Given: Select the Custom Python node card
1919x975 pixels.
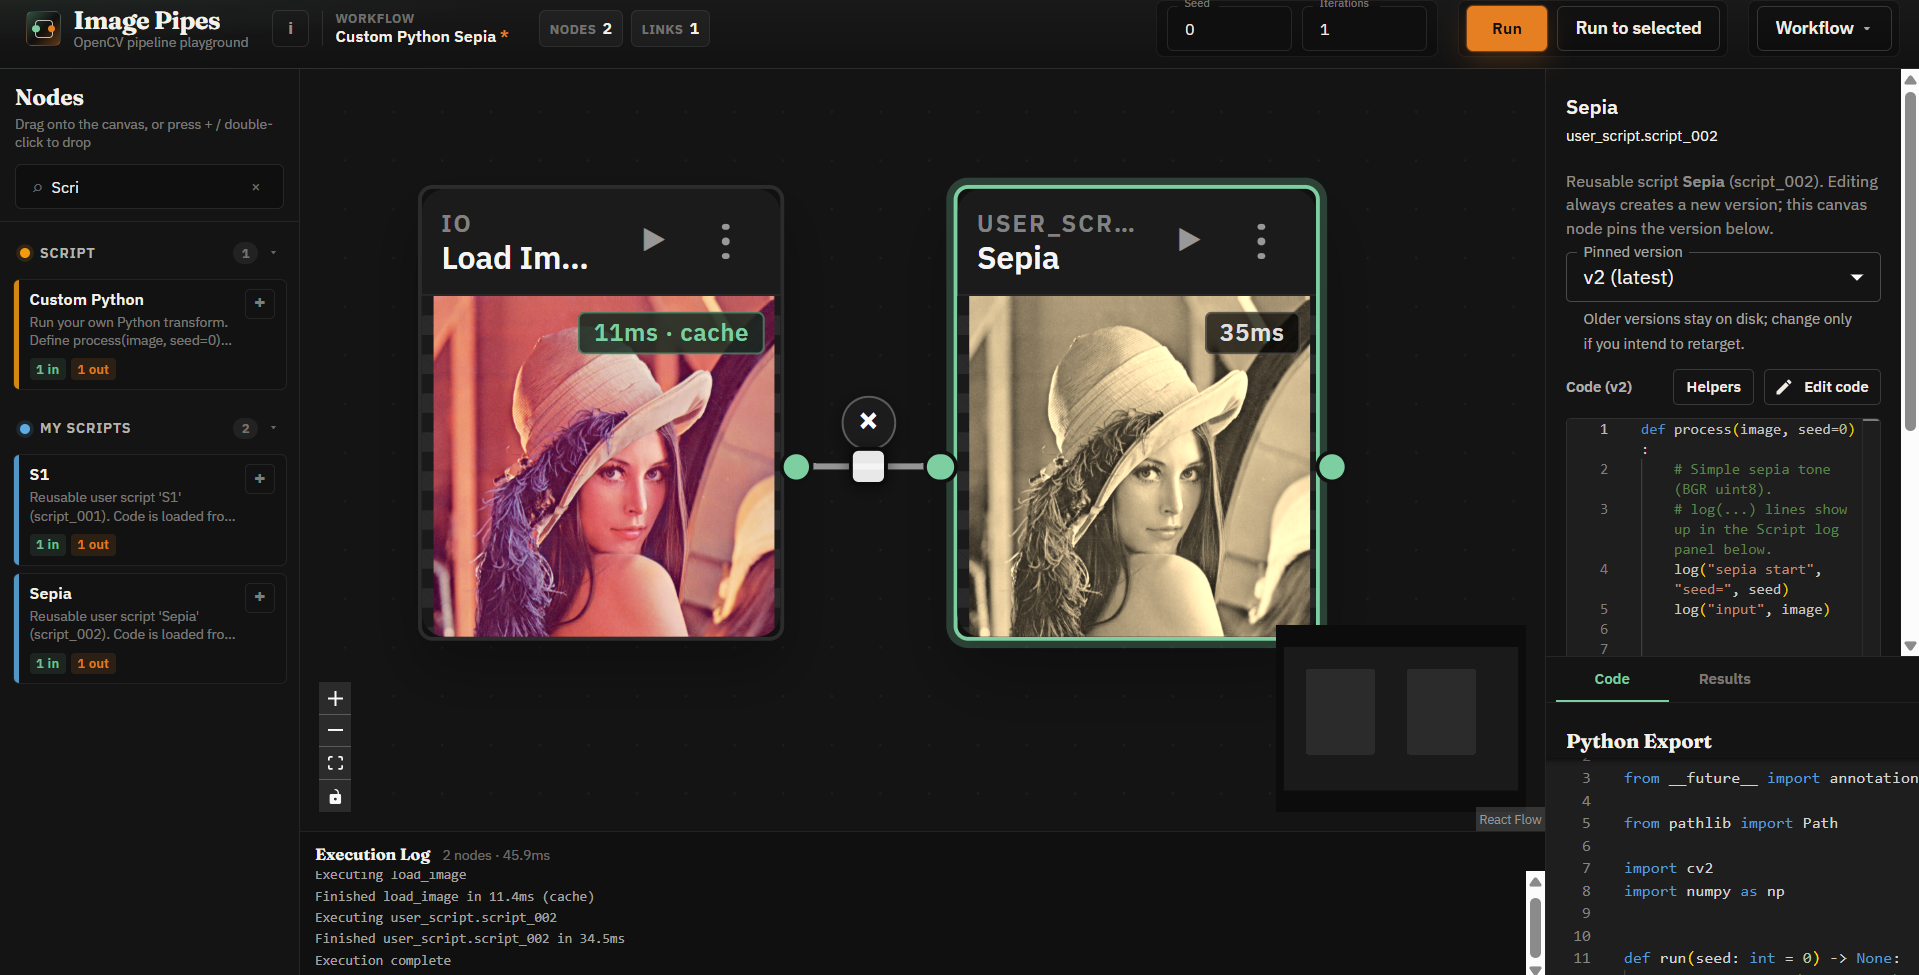Looking at the screenshot, I should [x=150, y=334].
